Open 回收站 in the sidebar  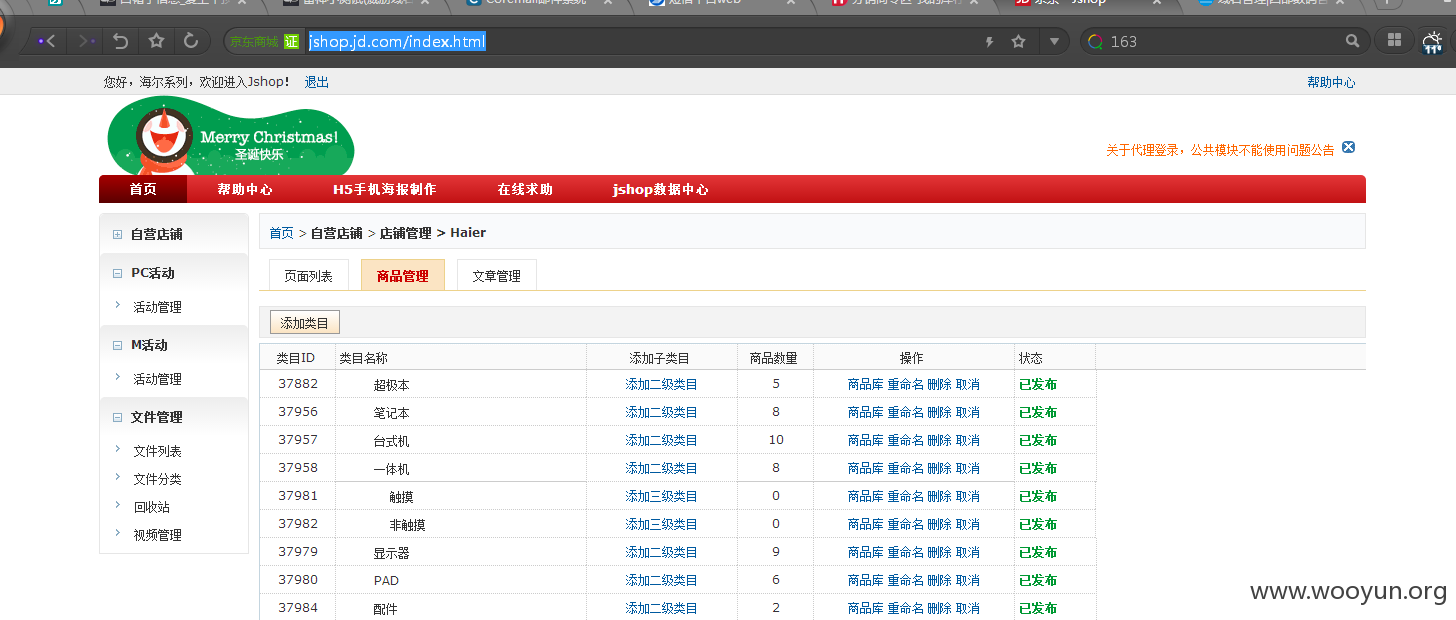[x=151, y=507]
